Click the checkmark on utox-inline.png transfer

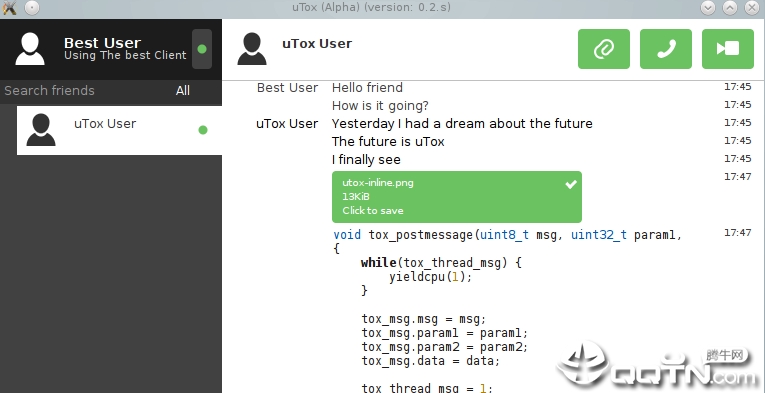coord(570,184)
